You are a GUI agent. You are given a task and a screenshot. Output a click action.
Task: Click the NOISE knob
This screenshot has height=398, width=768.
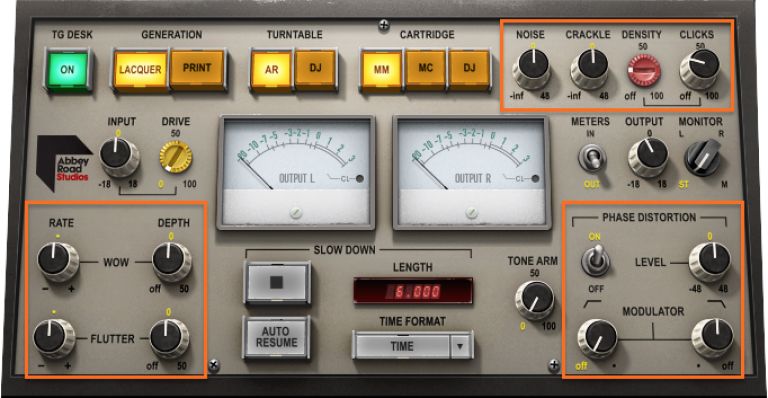[x=532, y=69]
